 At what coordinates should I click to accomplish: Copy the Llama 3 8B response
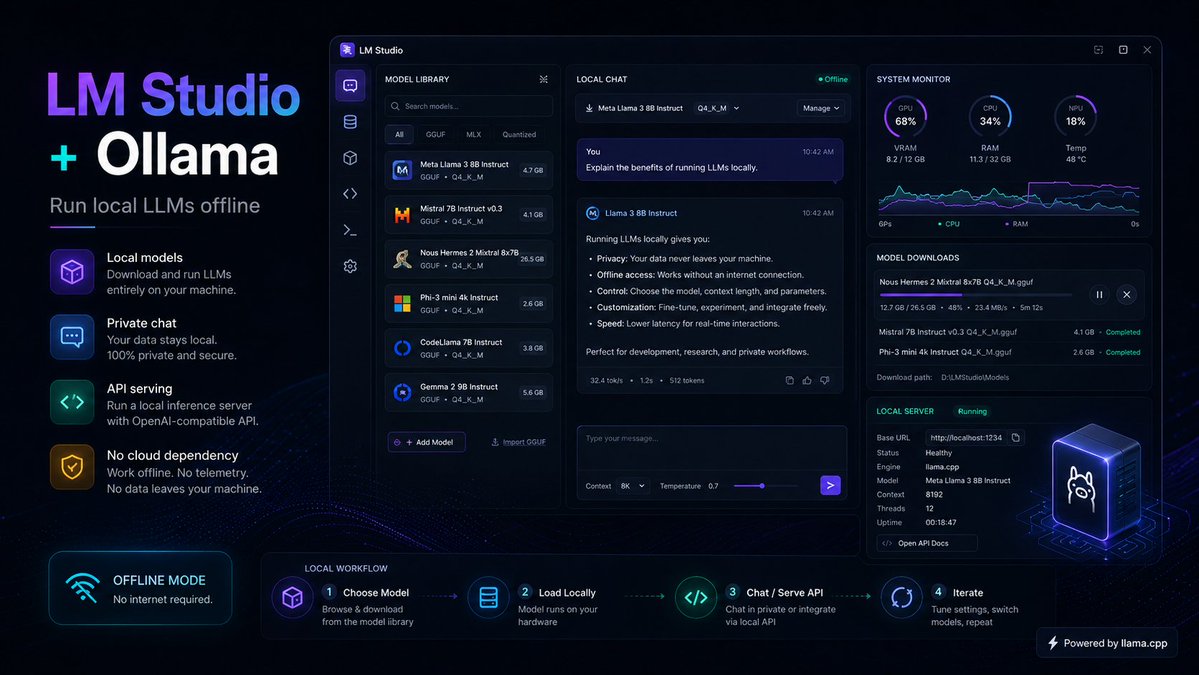789,381
